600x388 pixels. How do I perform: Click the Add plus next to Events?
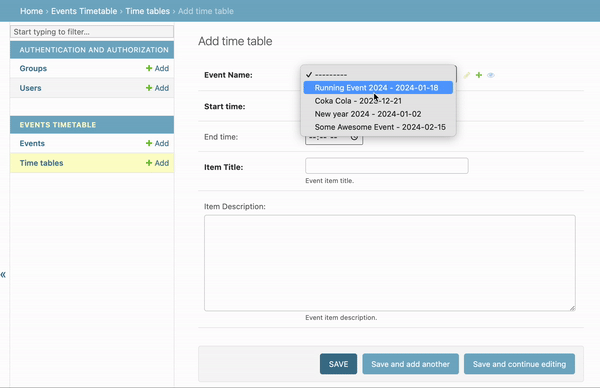coord(157,143)
